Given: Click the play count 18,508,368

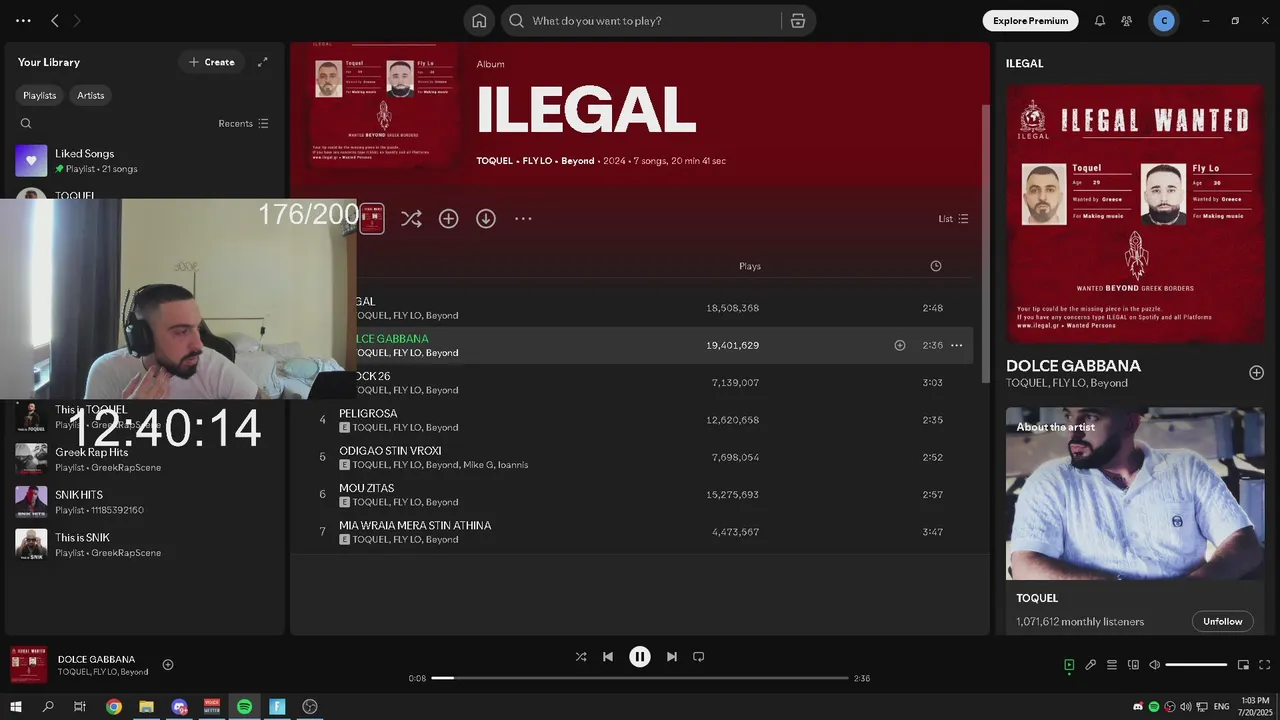Looking at the screenshot, I should point(732,308).
